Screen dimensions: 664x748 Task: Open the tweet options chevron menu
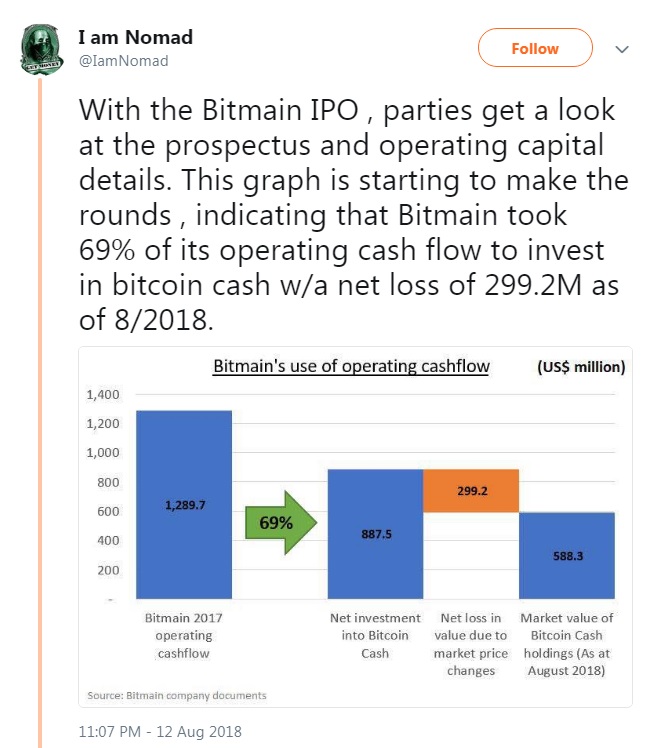(622, 48)
